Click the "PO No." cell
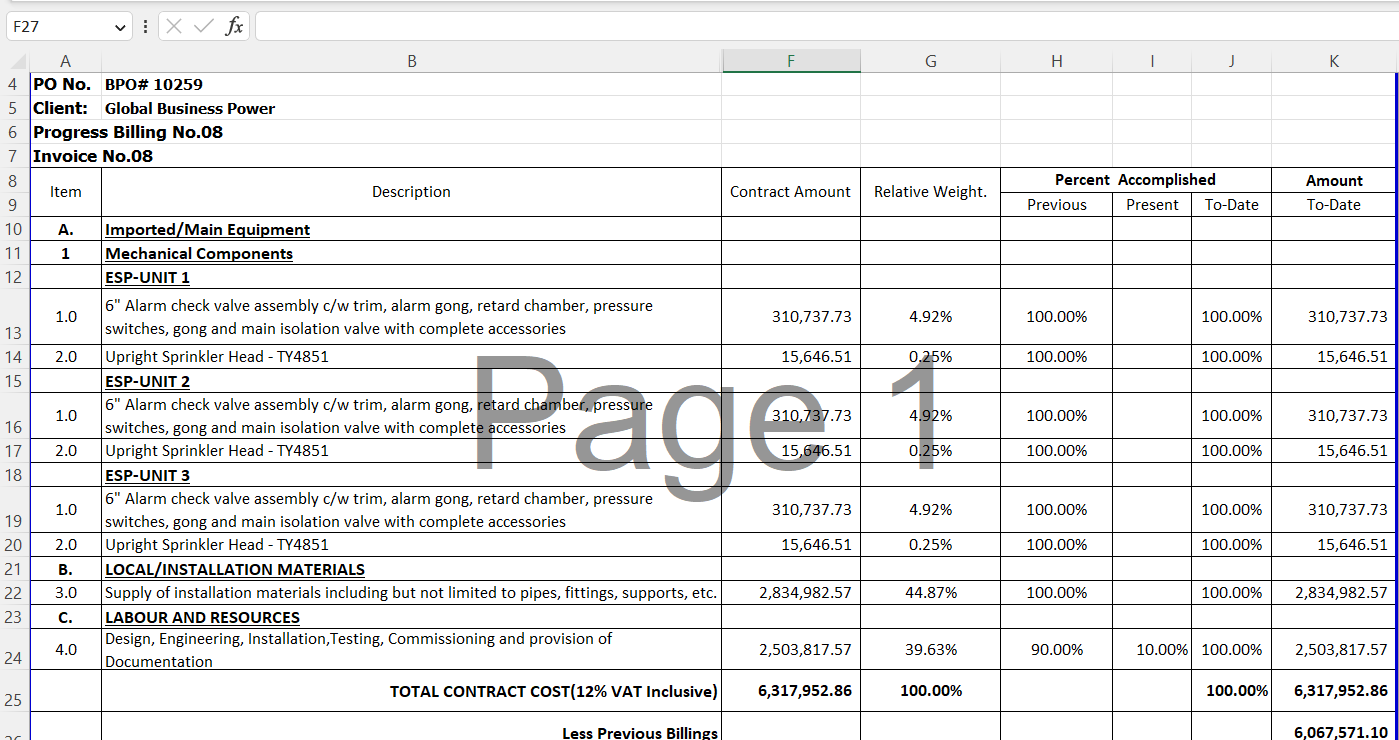1399x740 pixels. point(66,84)
